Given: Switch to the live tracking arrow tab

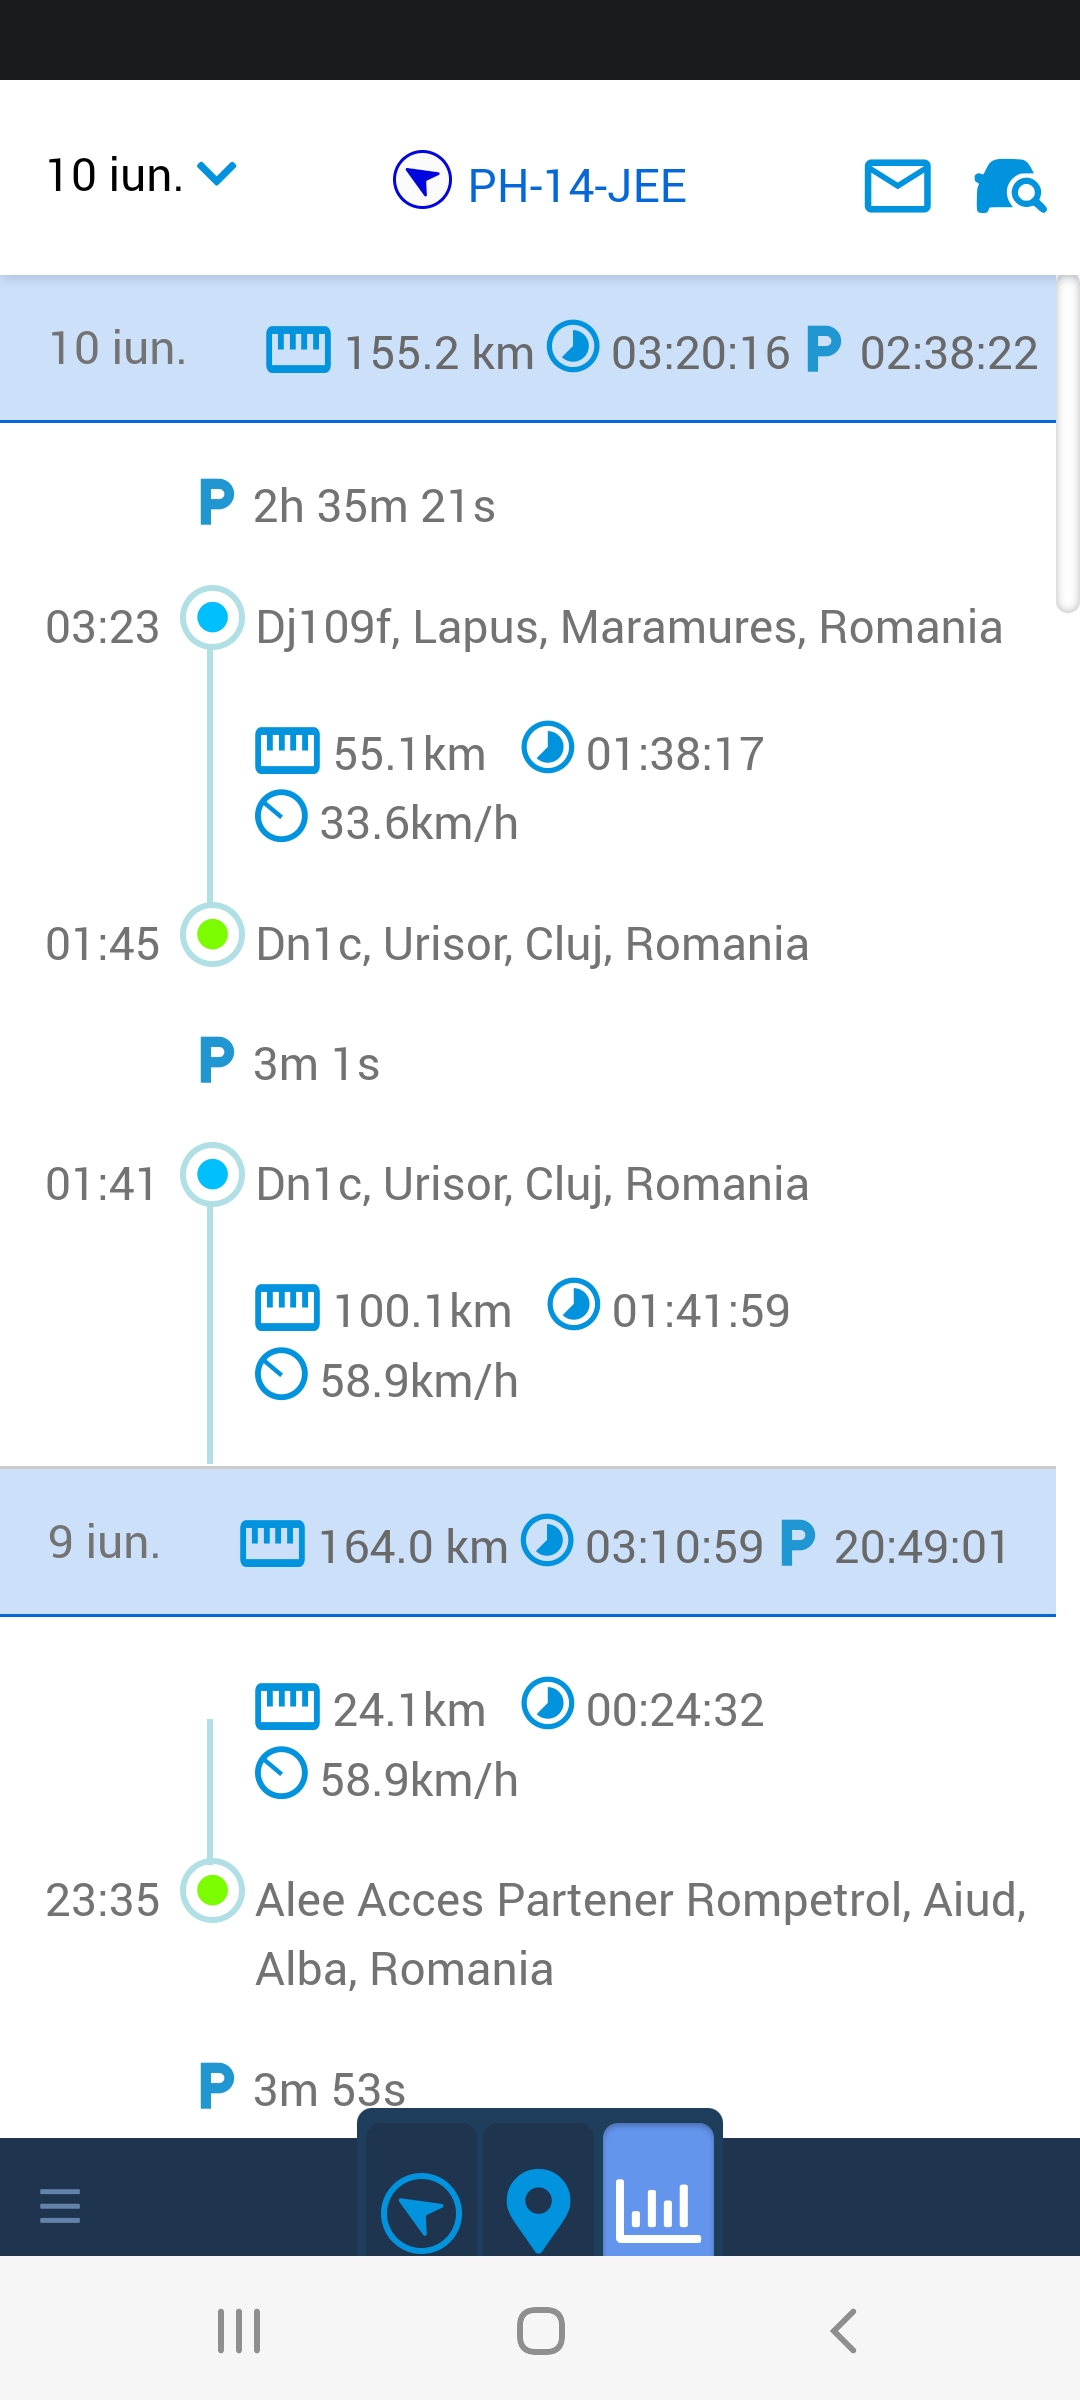Looking at the screenshot, I should [x=421, y=2212].
